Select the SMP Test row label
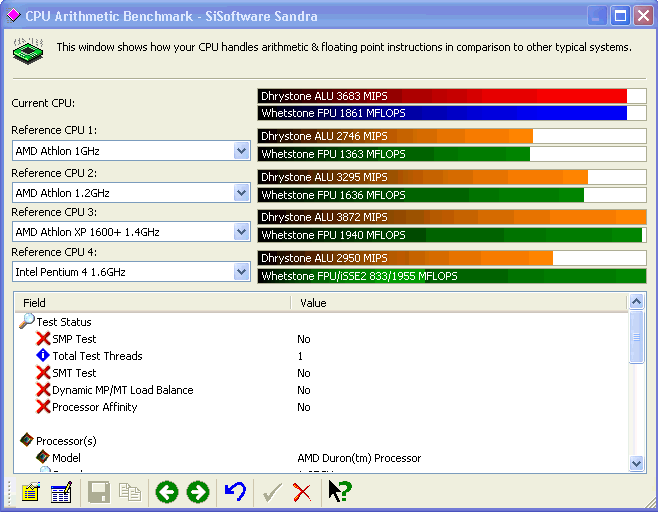 coord(74,339)
